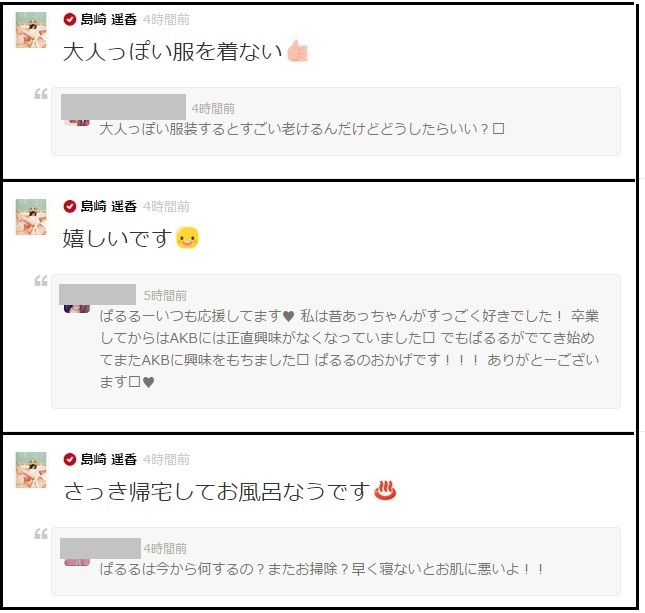Click the 4時間前 timestamp of the first post
Viewport: 645px width, 613px height.
tap(166, 19)
